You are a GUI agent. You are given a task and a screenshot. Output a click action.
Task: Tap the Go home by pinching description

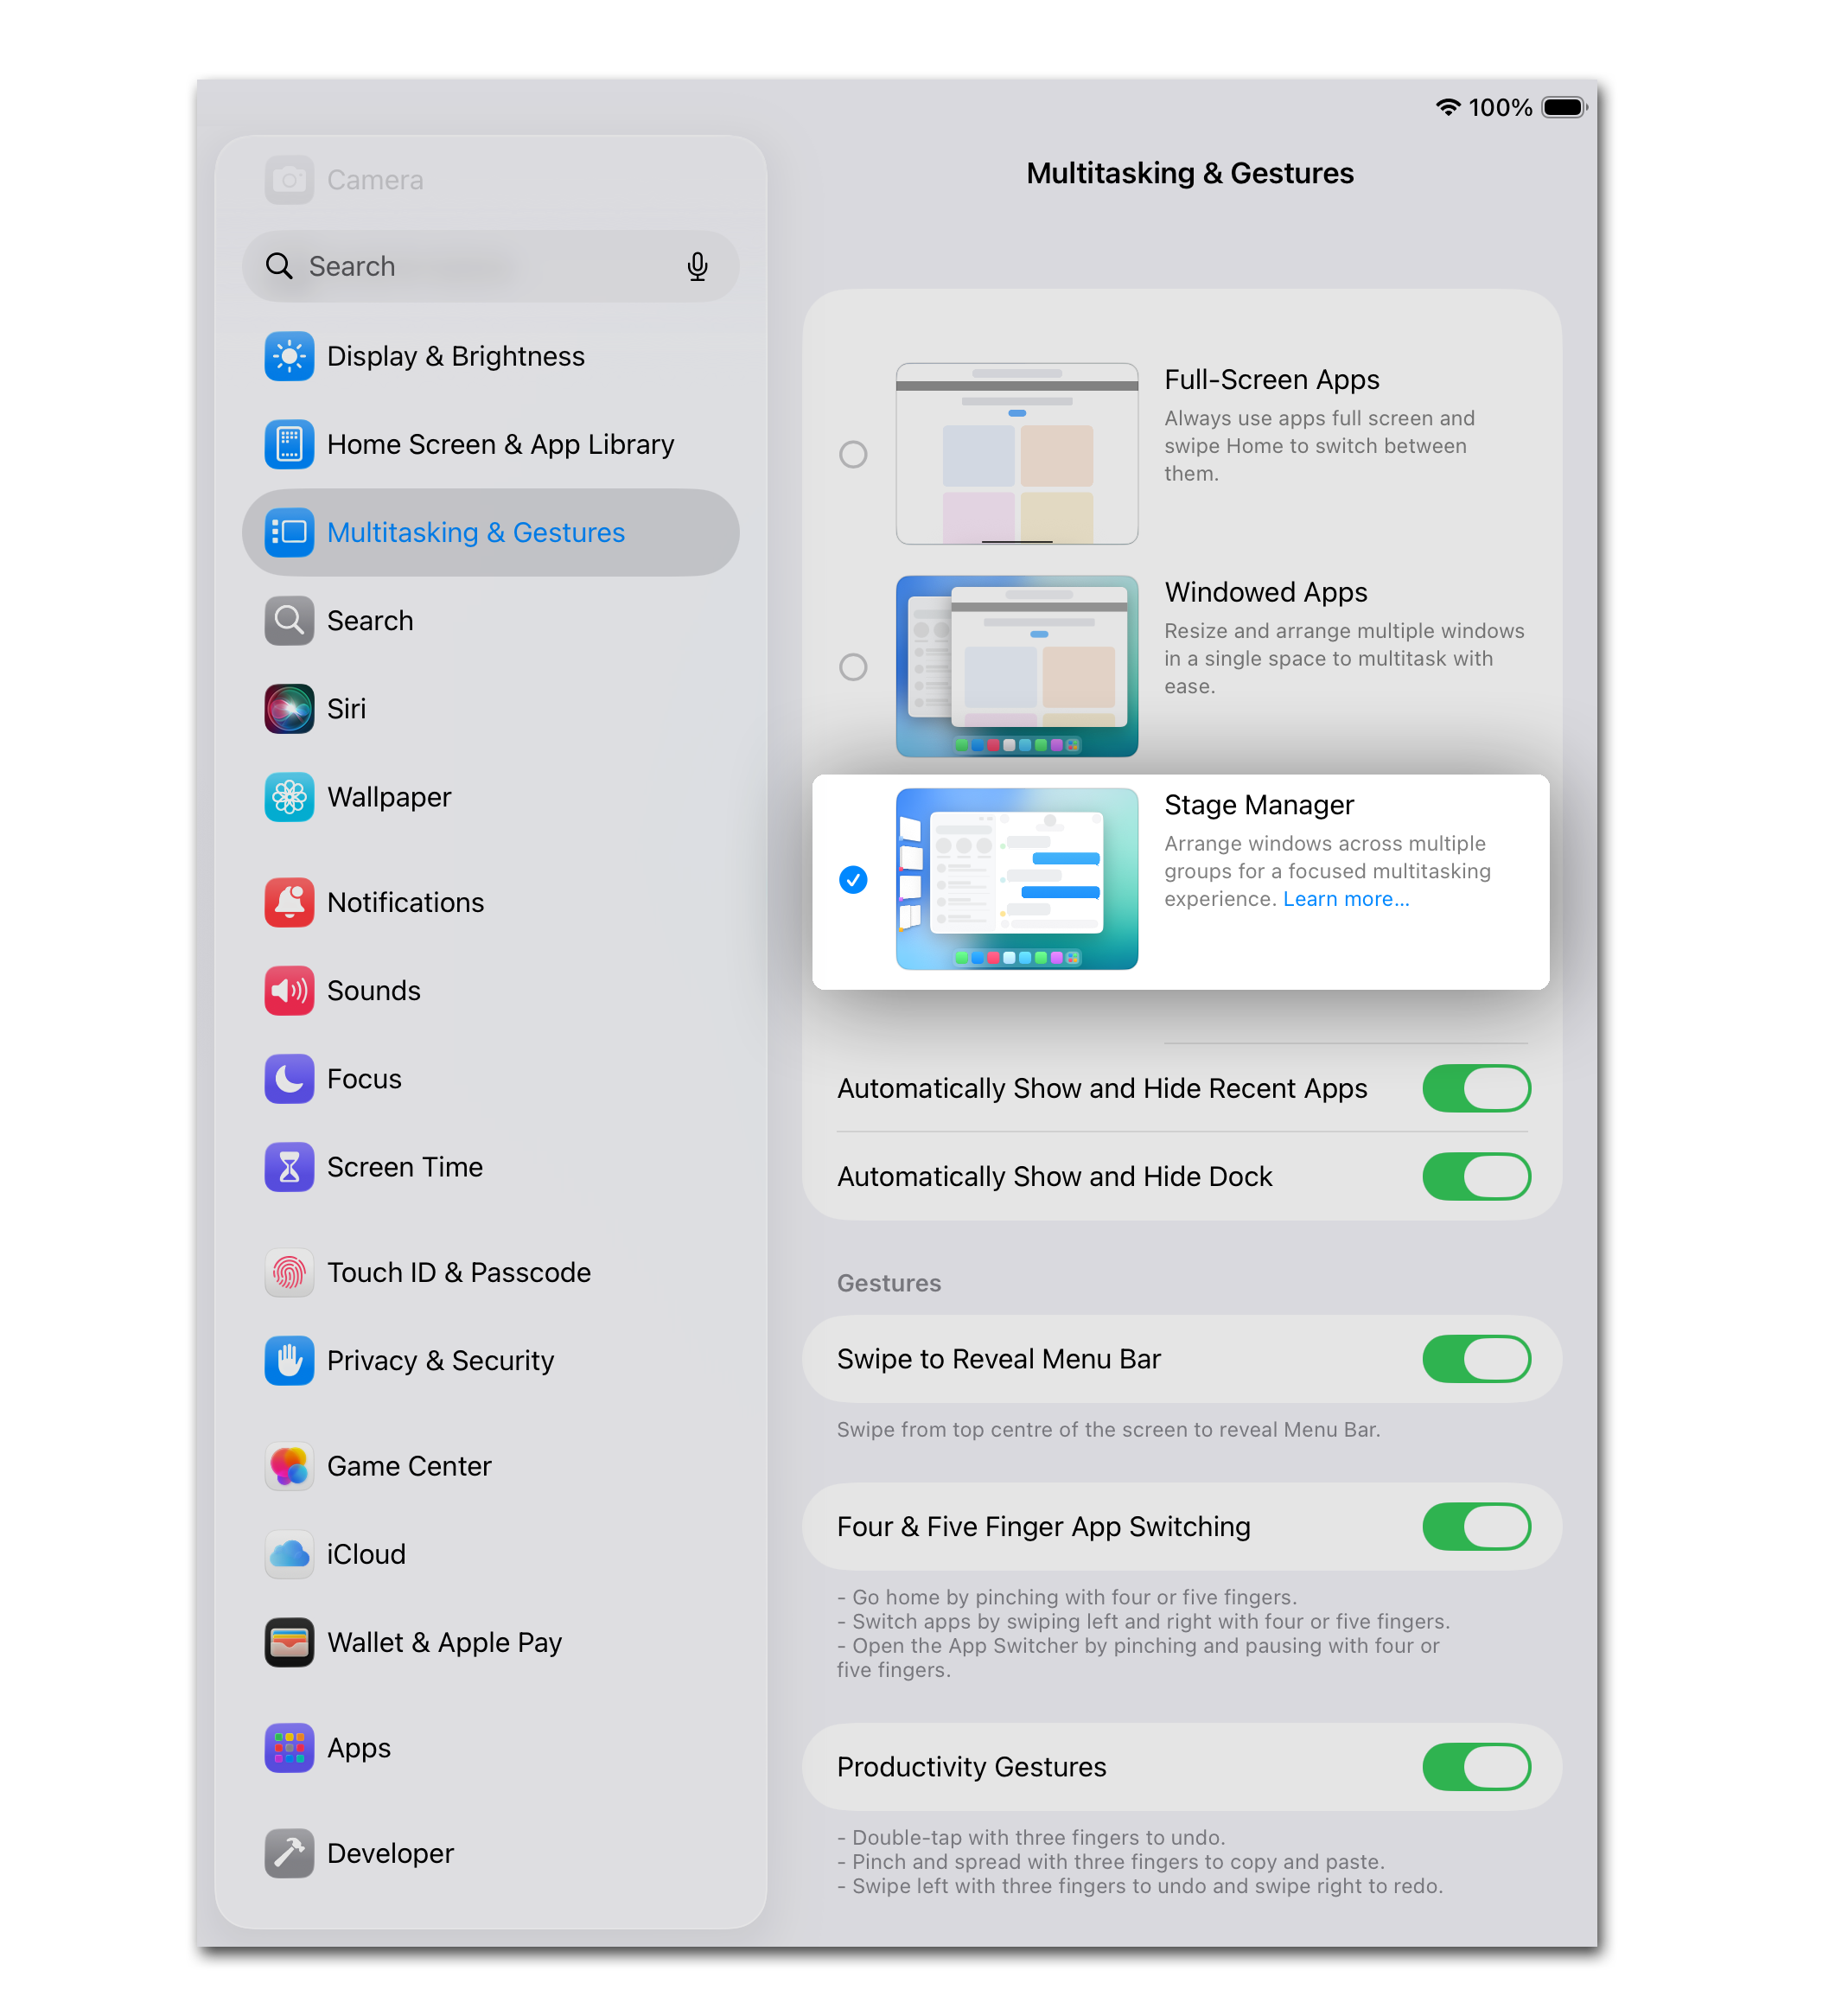[x=1067, y=1597]
